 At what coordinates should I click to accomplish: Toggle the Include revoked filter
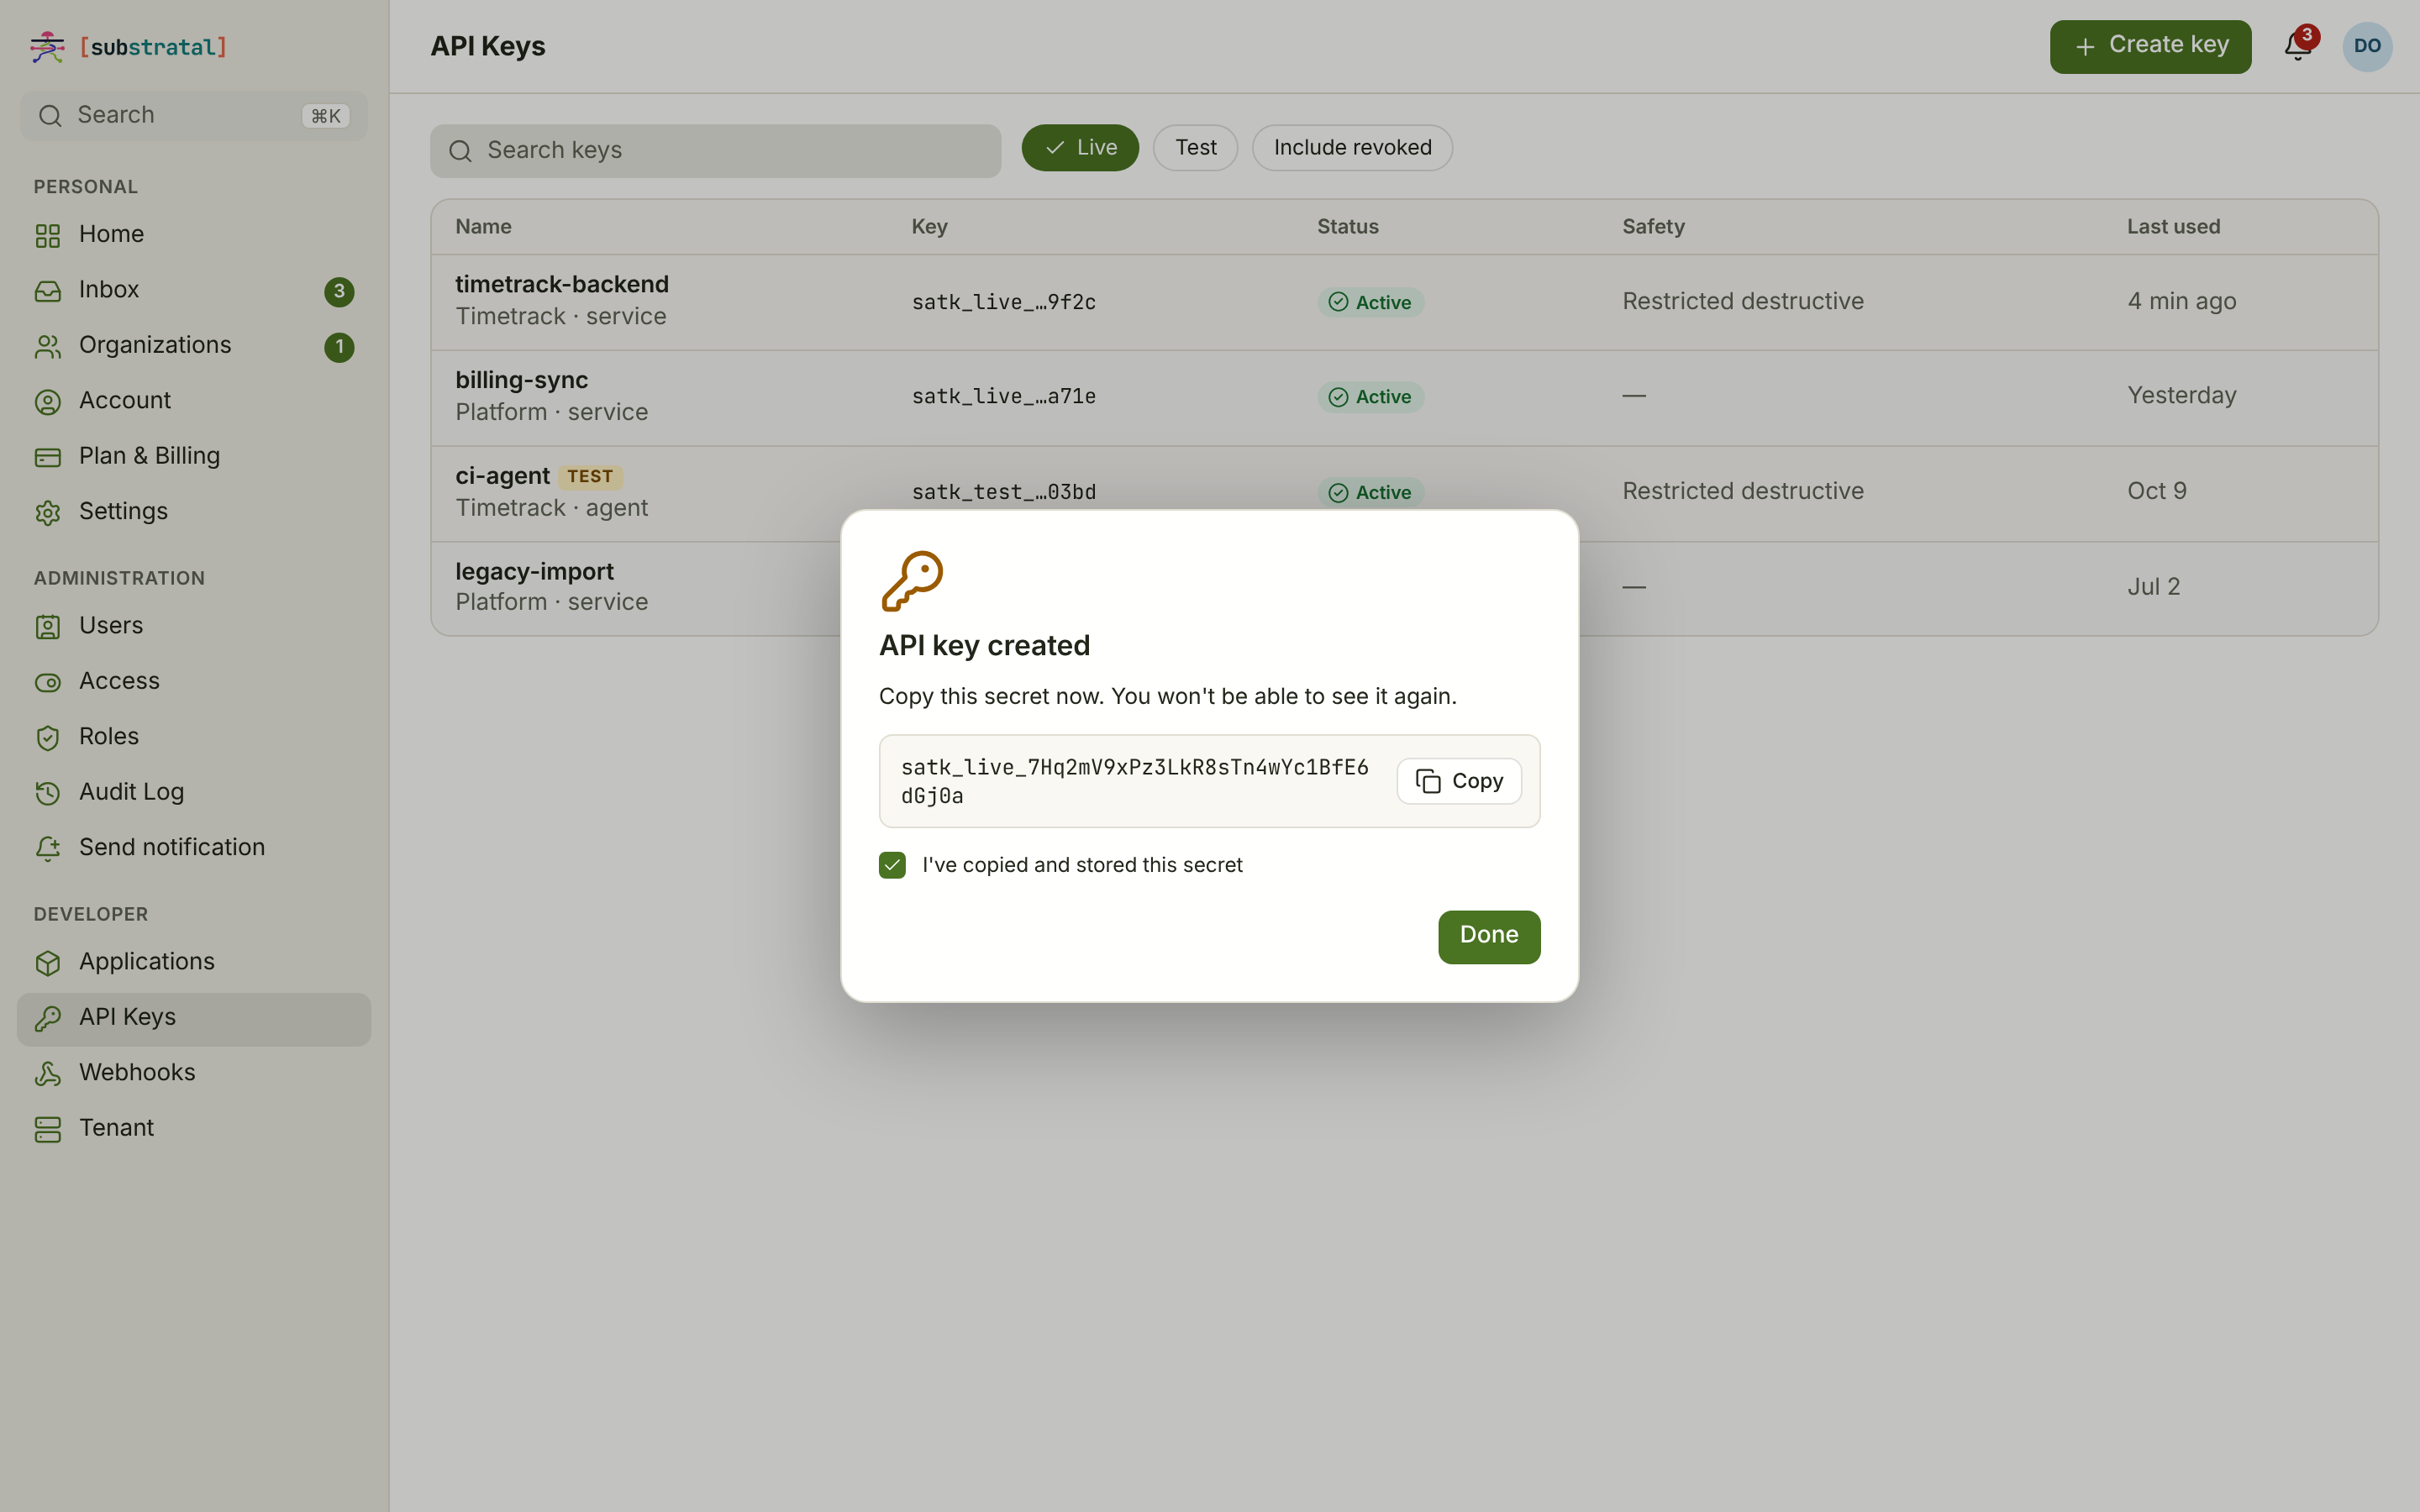[x=1352, y=148]
